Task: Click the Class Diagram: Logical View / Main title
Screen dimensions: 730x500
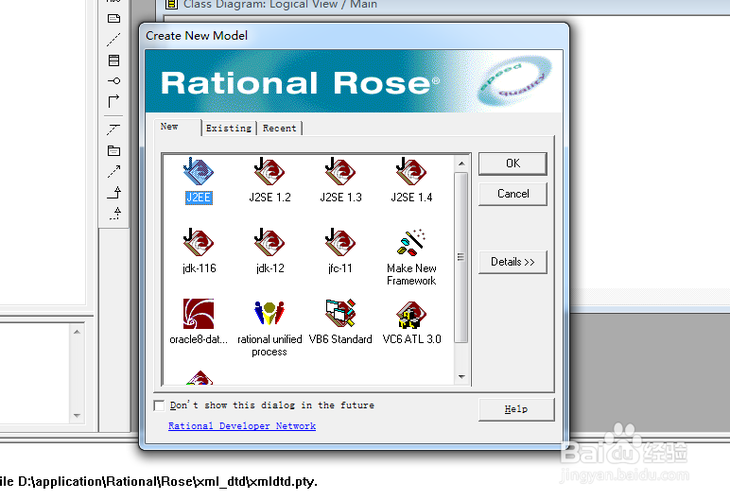Action: coord(280,5)
